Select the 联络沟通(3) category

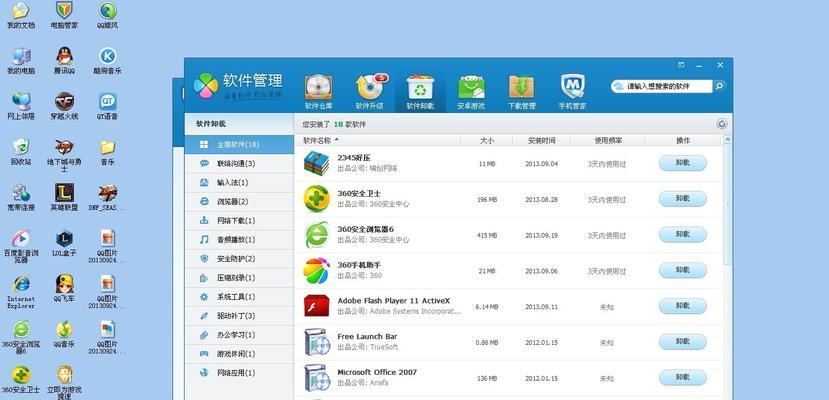[239, 163]
